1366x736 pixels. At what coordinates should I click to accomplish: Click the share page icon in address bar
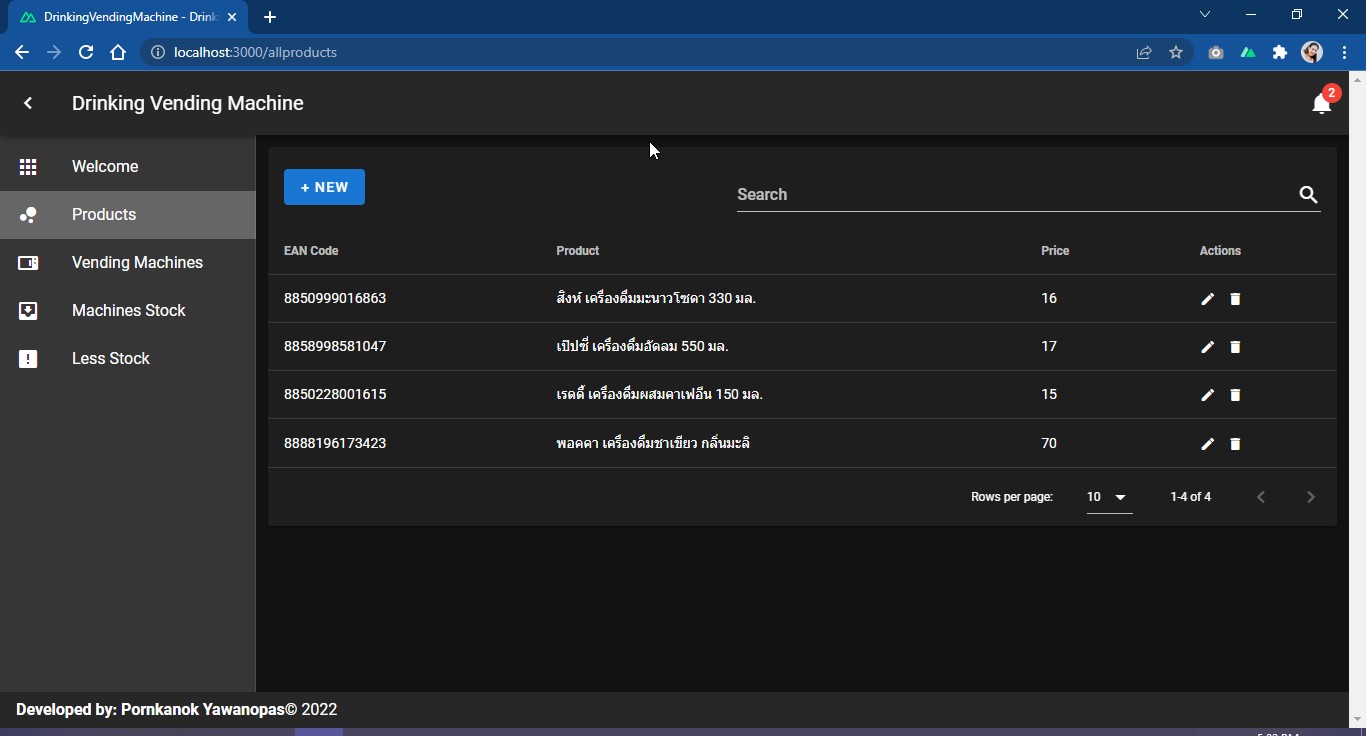point(1144,52)
